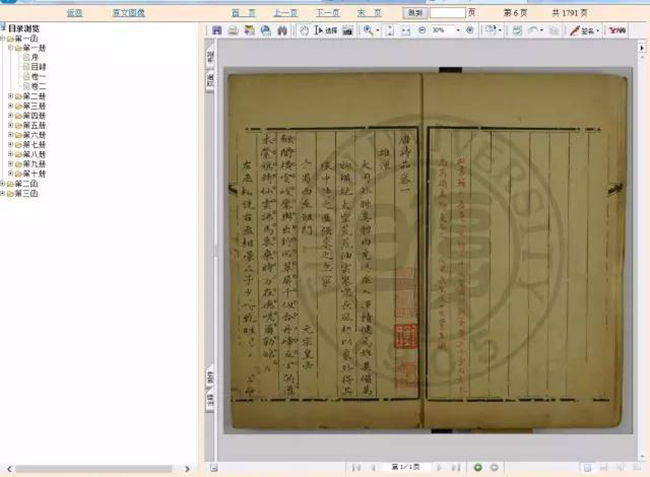Click the zoom magnifier tool
Viewport: 650px width, 477px height.
(x=368, y=30)
